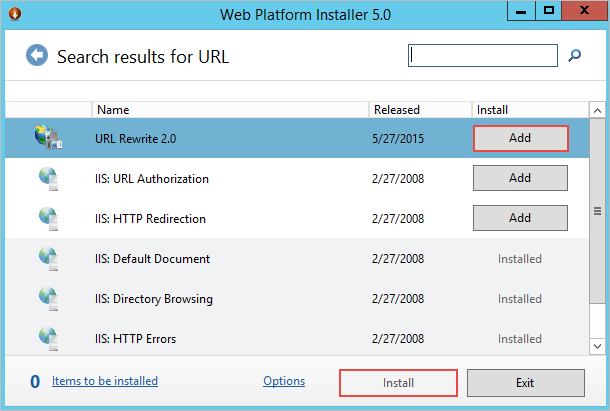The width and height of the screenshot is (610, 411).
Task: Select the IIS: URL Authorization icon
Action: click(x=47, y=179)
